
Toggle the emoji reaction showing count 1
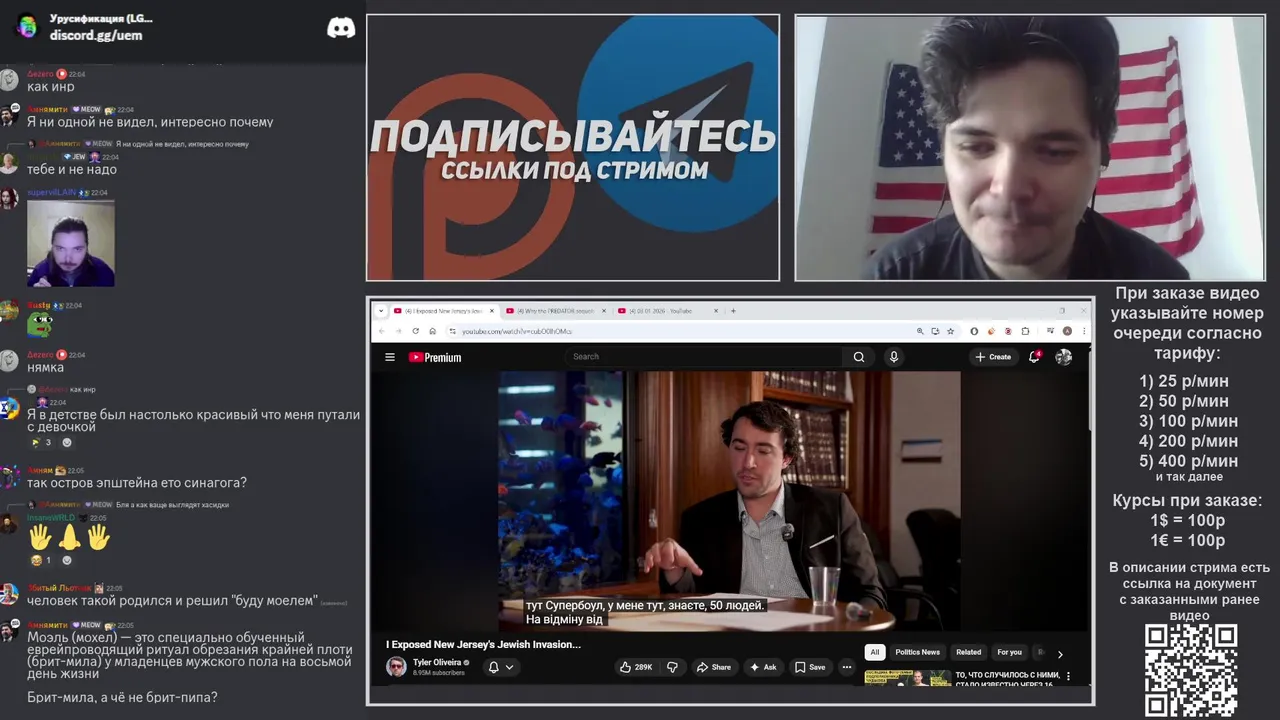tap(40, 560)
